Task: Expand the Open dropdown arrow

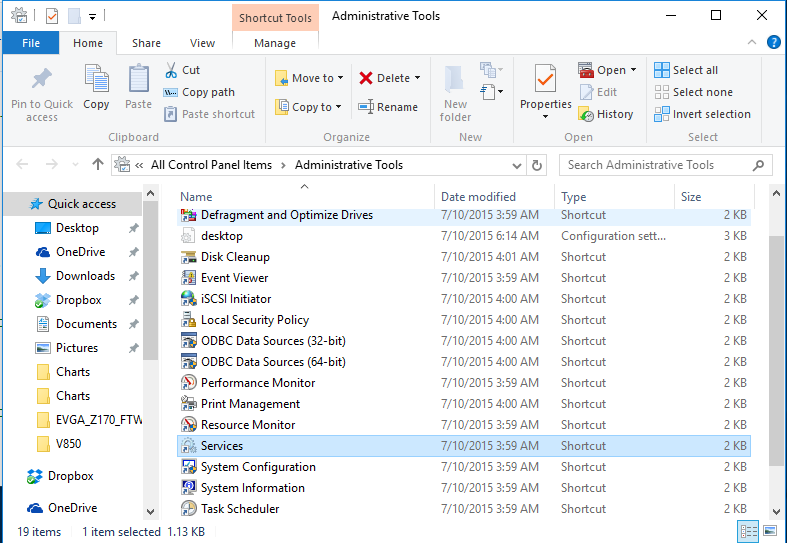Action: click(x=633, y=70)
